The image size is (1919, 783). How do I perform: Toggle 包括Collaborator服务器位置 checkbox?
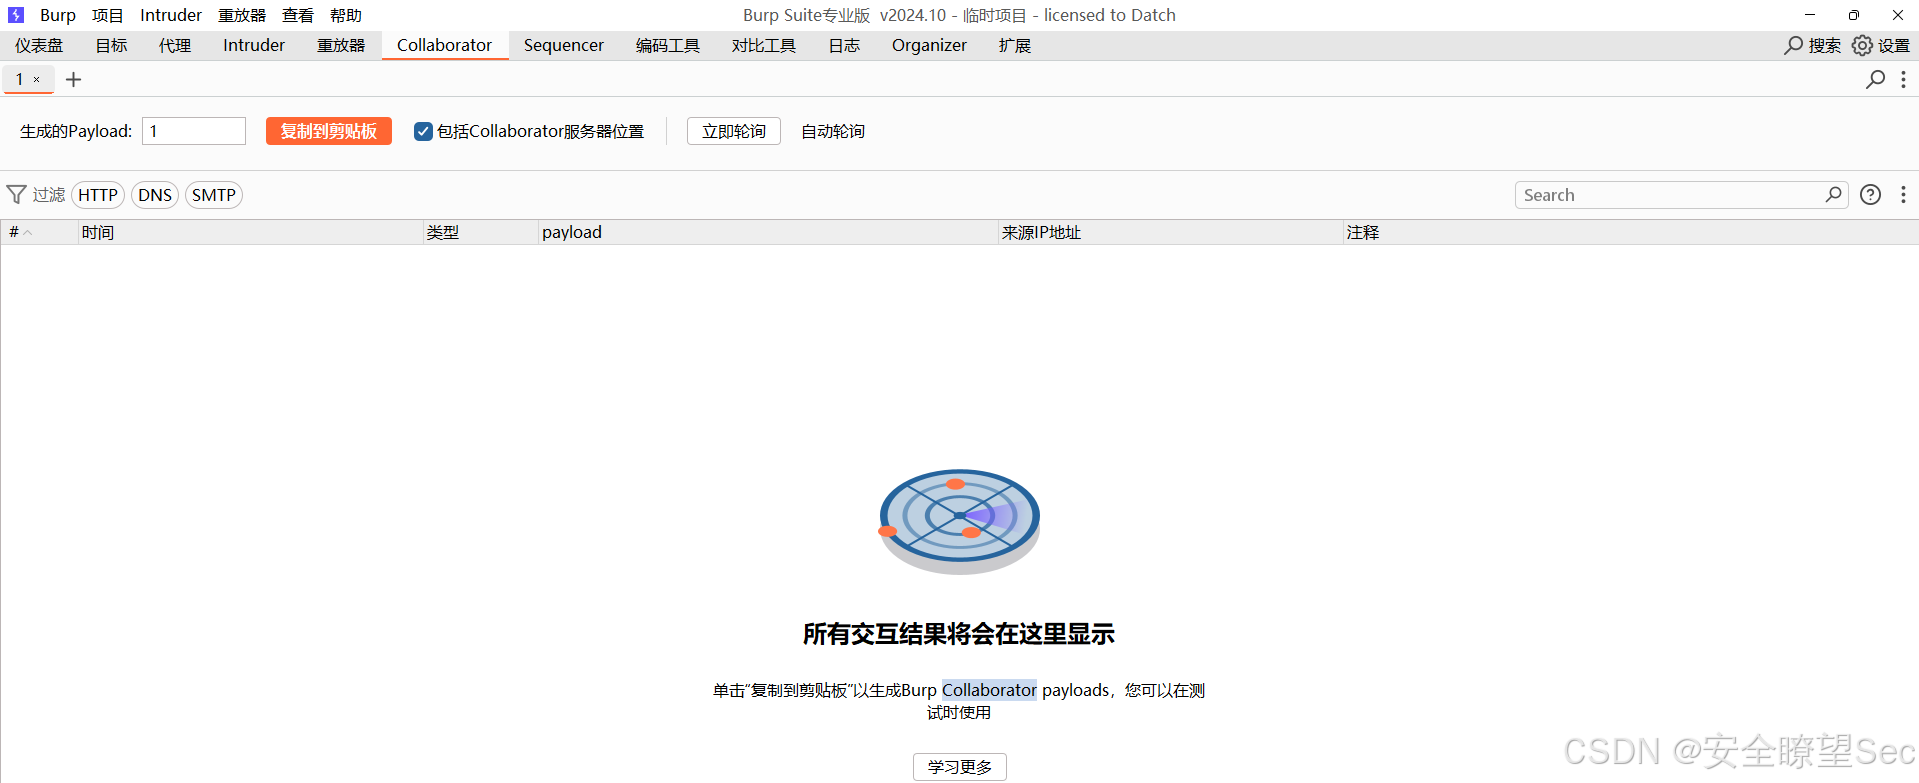423,131
